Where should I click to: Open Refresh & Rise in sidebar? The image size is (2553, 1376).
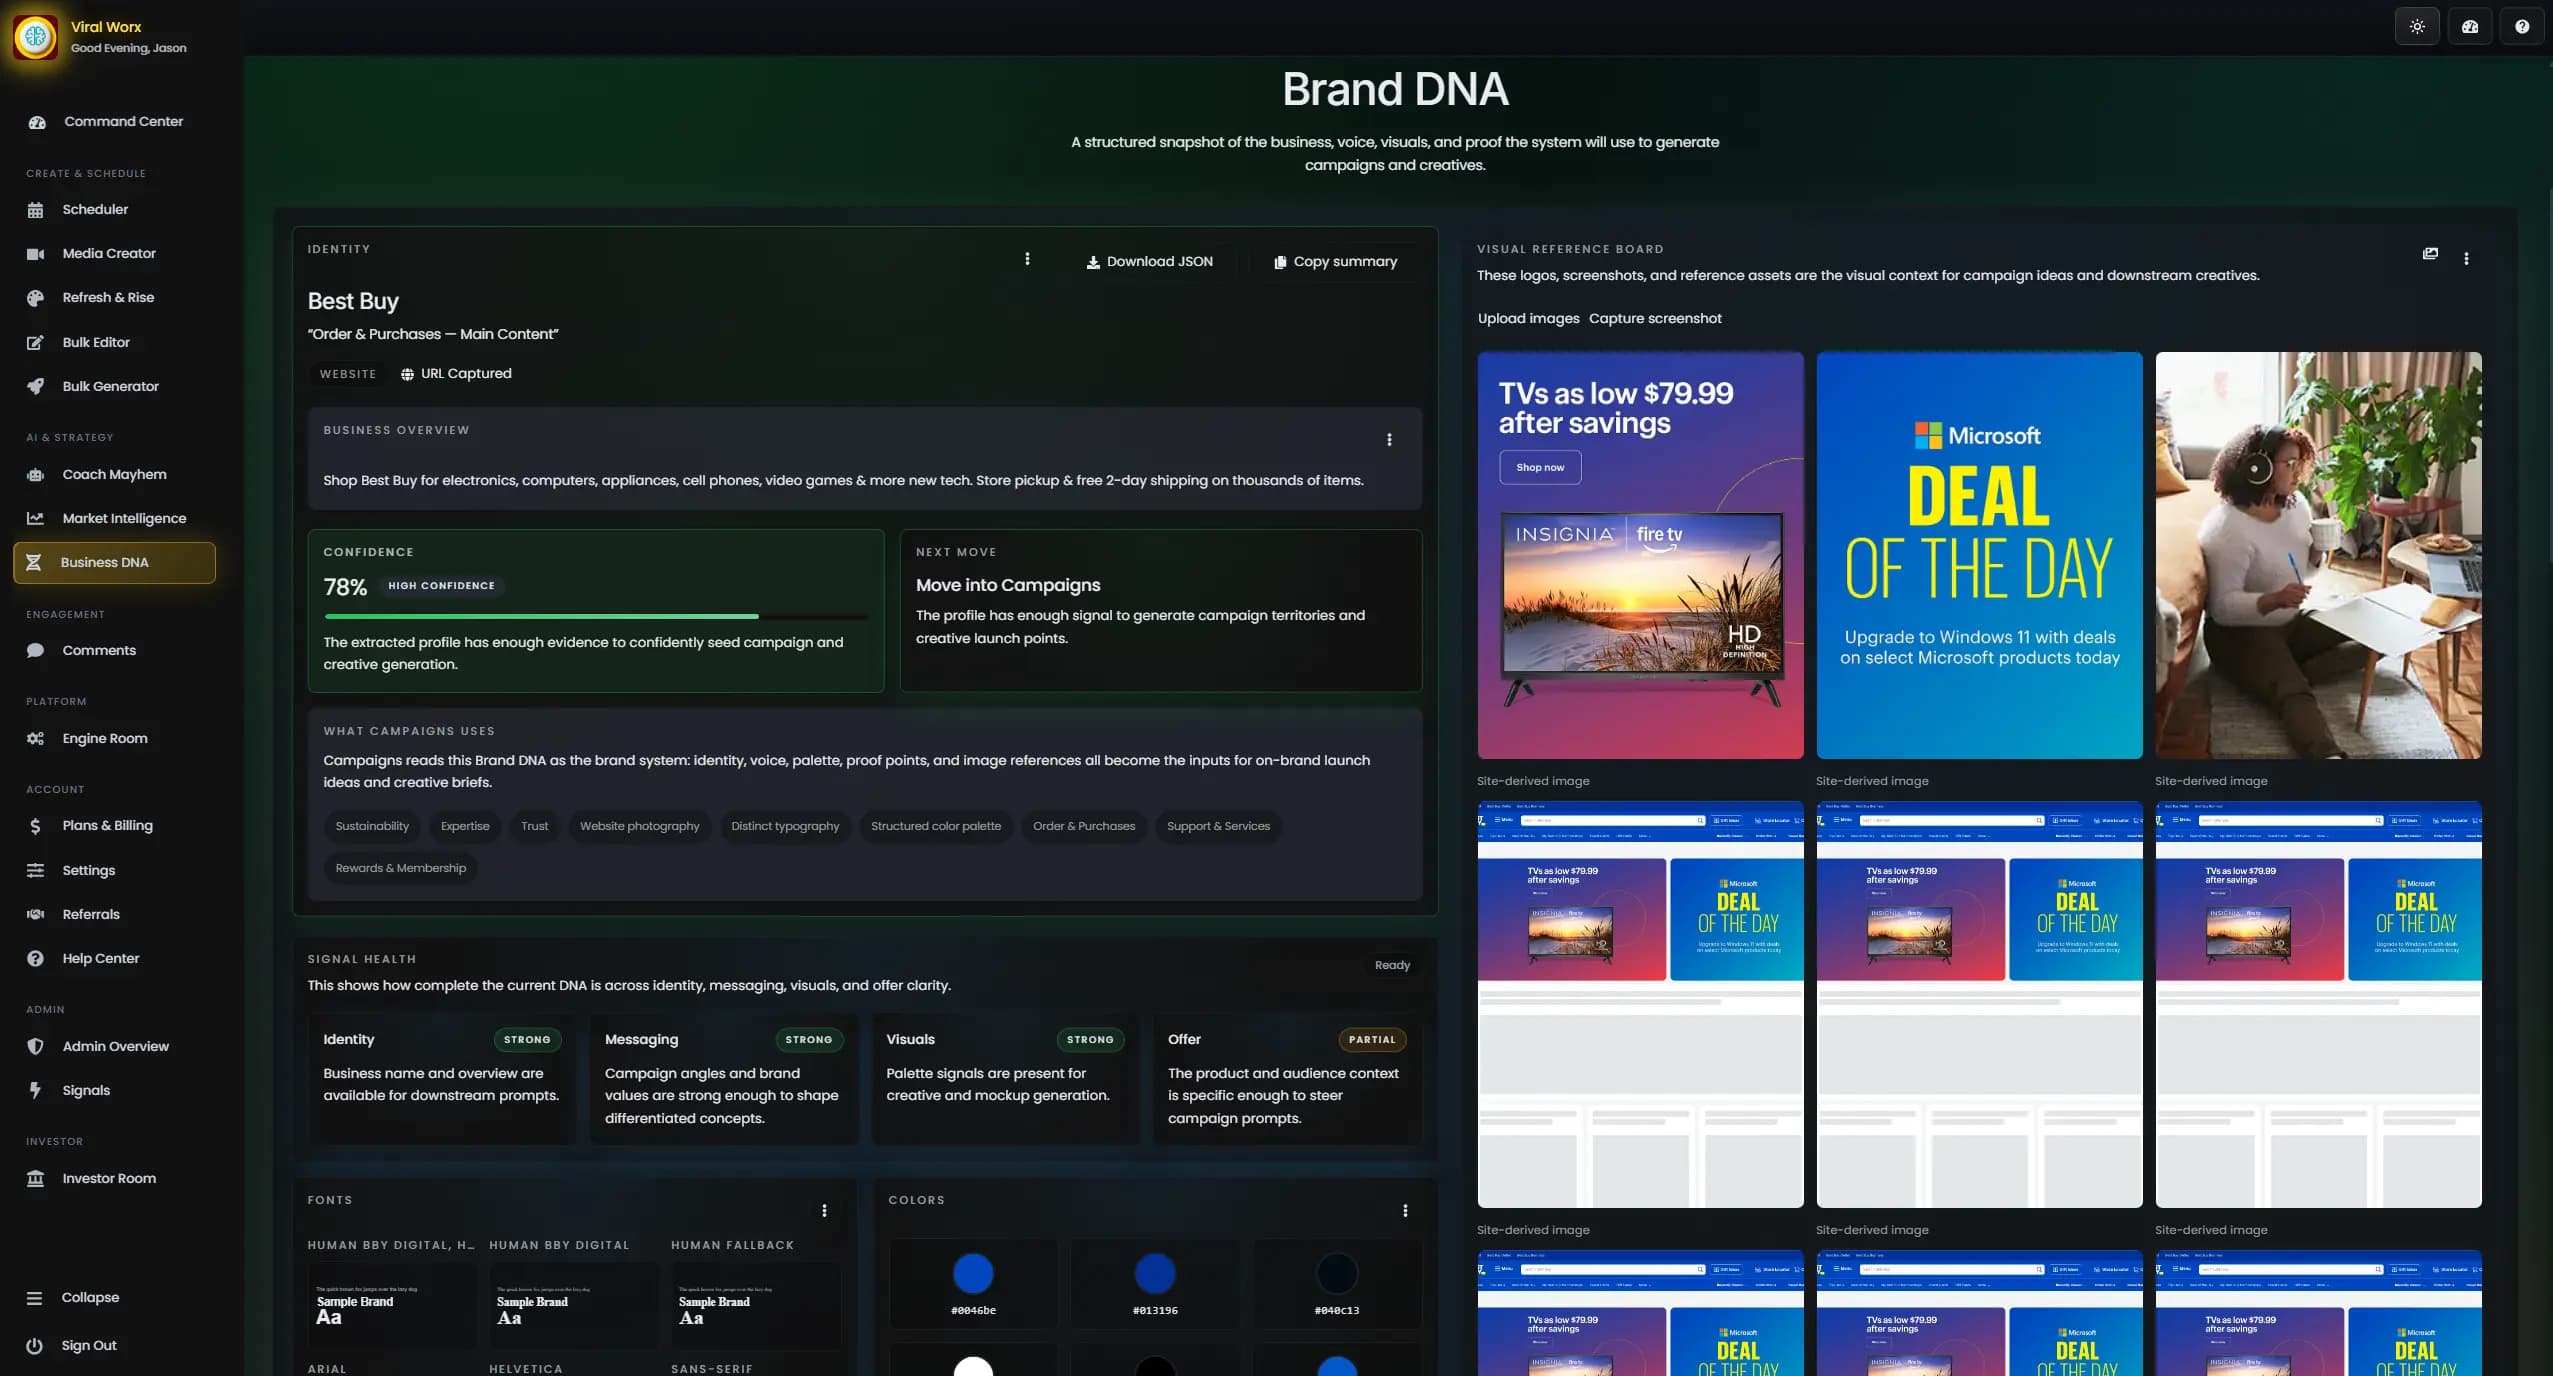tap(114, 297)
